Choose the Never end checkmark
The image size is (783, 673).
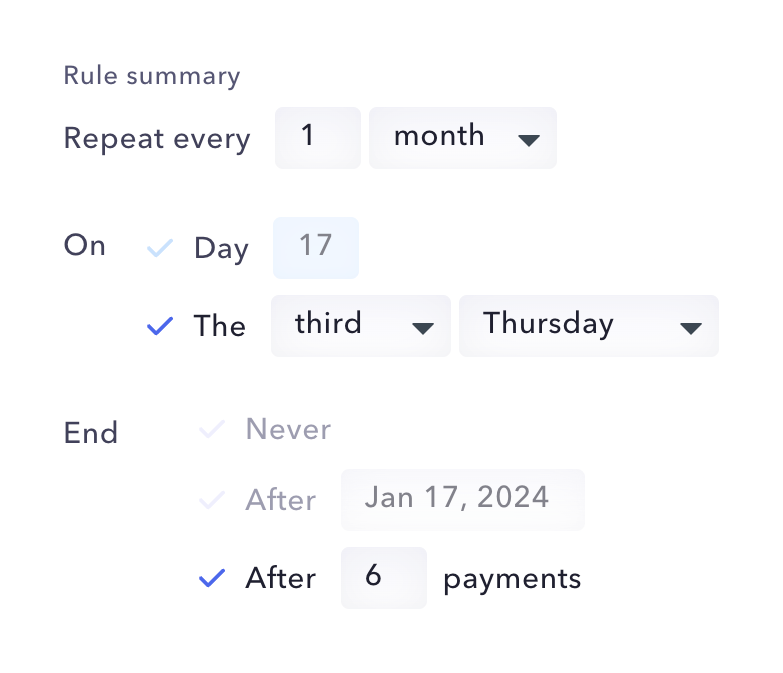click(212, 430)
